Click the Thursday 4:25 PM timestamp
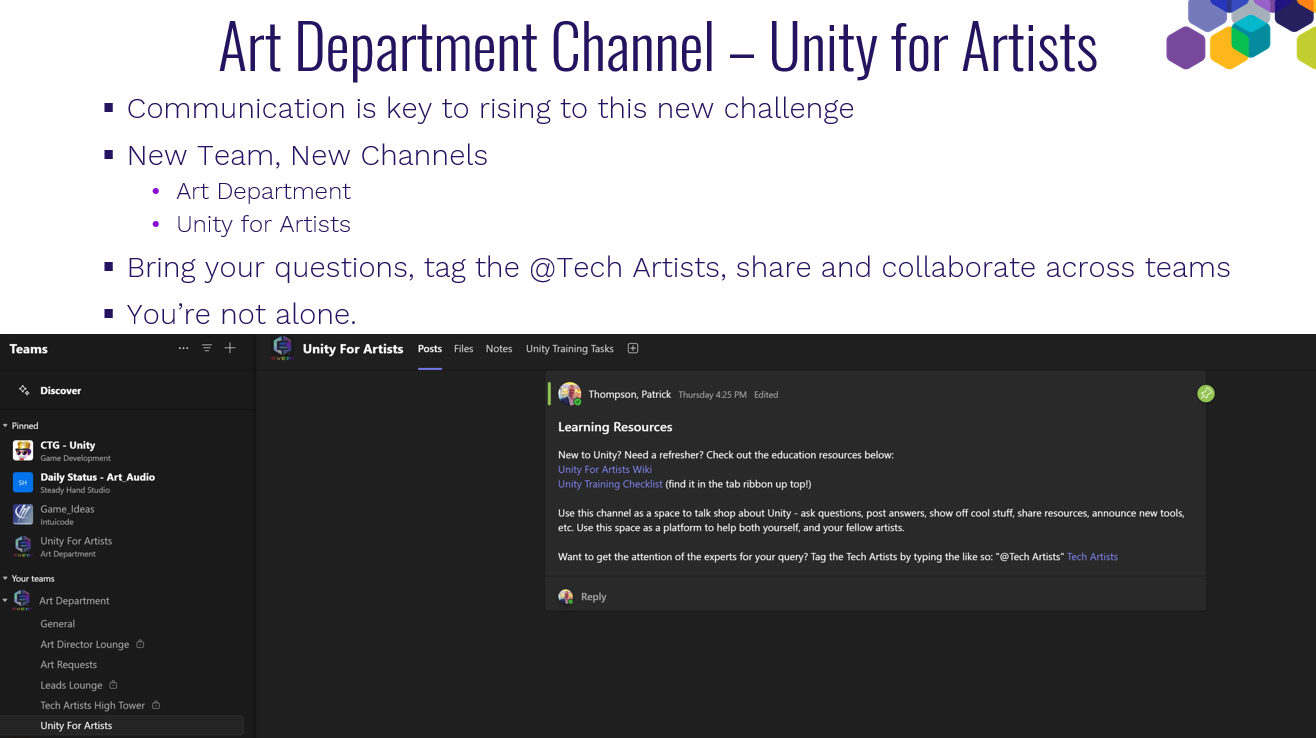Screen dimensions: 1316x738 pos(712,395)
